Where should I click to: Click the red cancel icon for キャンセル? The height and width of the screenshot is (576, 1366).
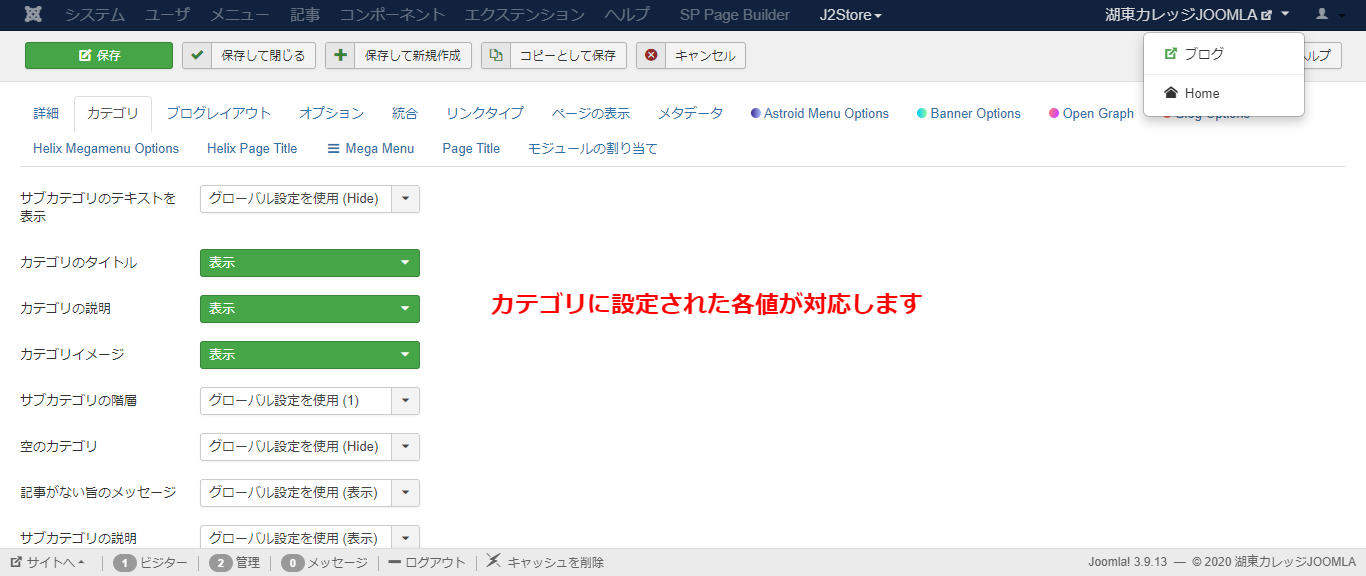point(651,56)
